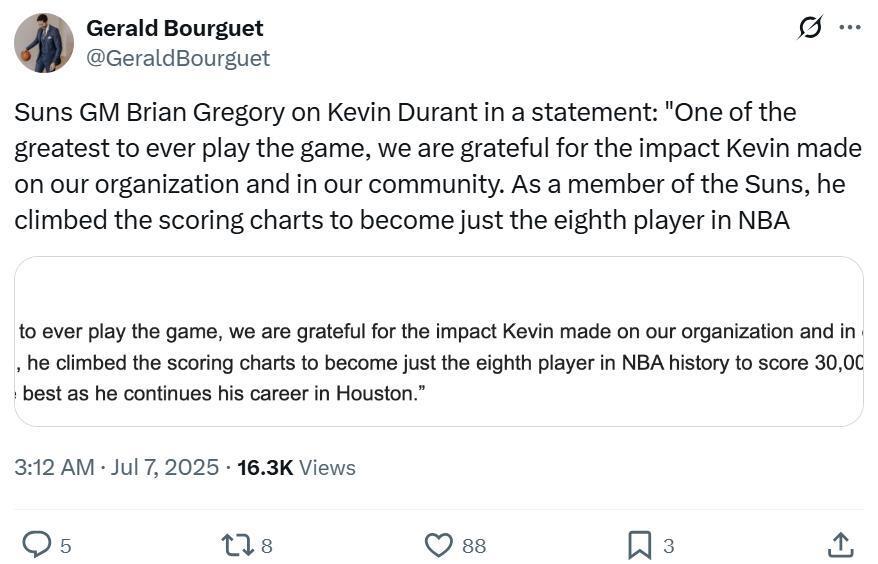
Task: Click the Gerald Bourguet display name
Action: click(175, 28)
